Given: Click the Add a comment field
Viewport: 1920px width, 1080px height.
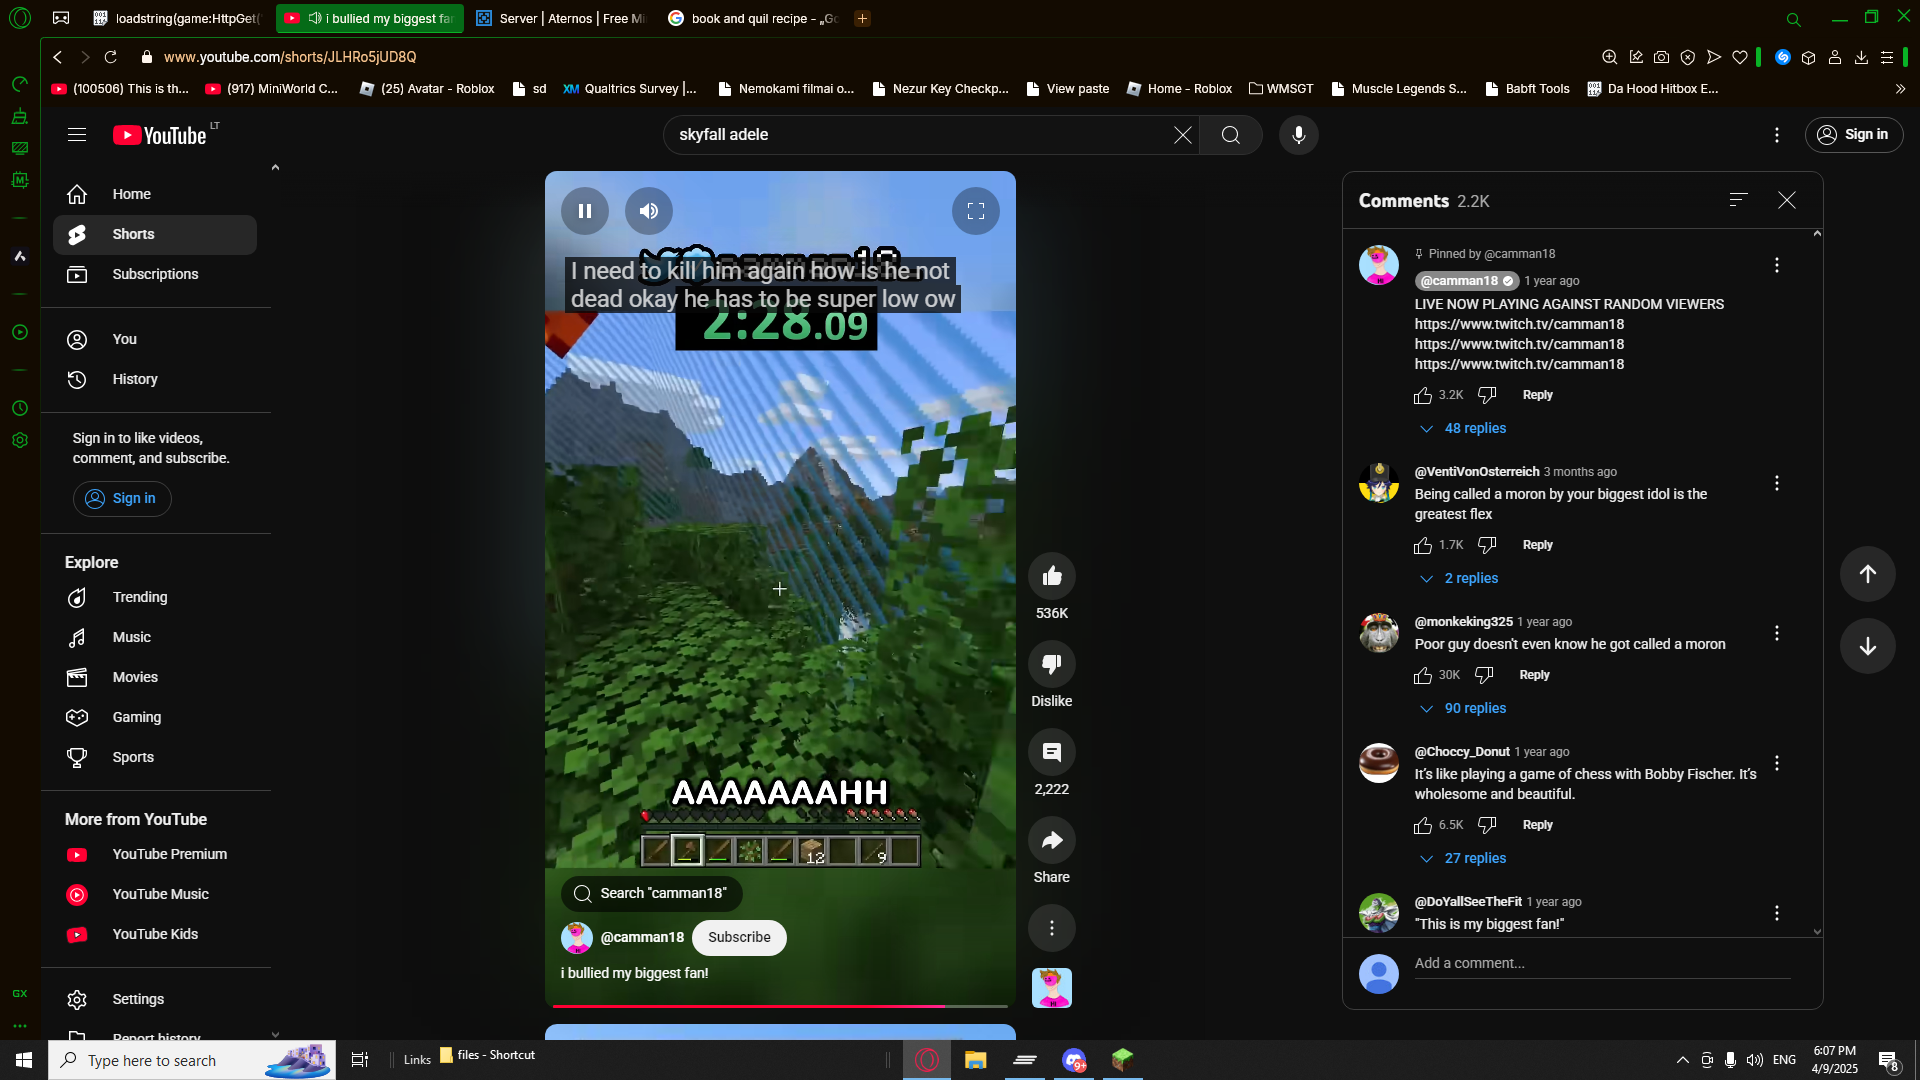Looking at the screenshot, I should click(1602, 963).
